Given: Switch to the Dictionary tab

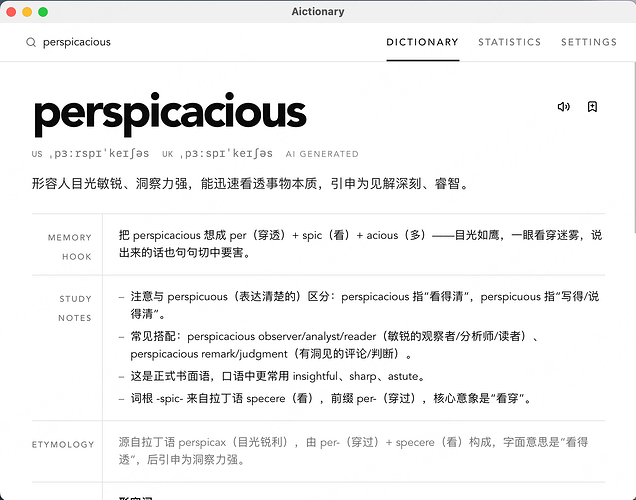Looking at the screenshot, I should tap(422, 42).
